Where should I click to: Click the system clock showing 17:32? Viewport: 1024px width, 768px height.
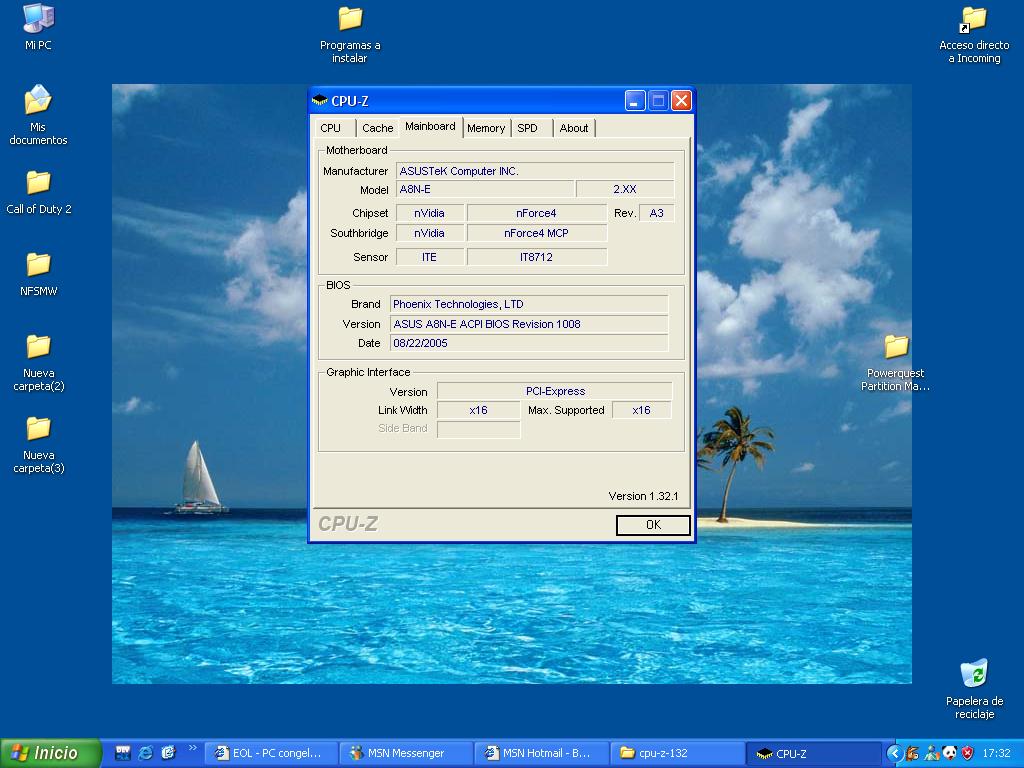coord(996,754)
